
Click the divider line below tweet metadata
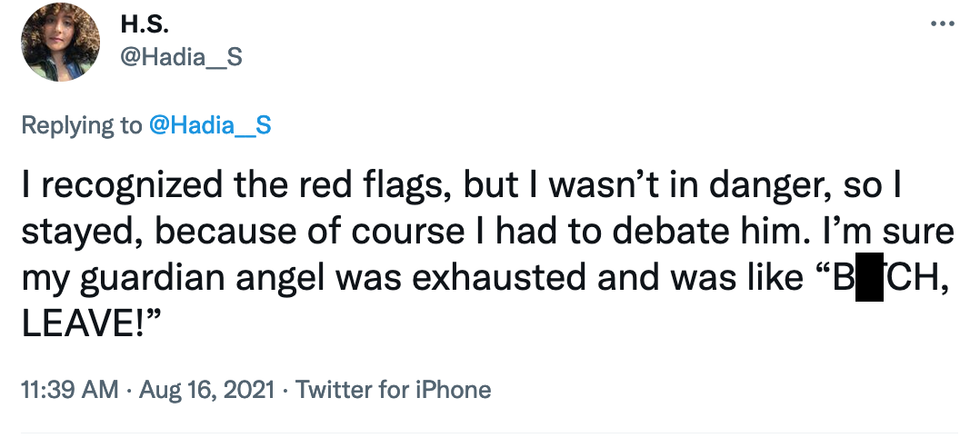[490, 433]
